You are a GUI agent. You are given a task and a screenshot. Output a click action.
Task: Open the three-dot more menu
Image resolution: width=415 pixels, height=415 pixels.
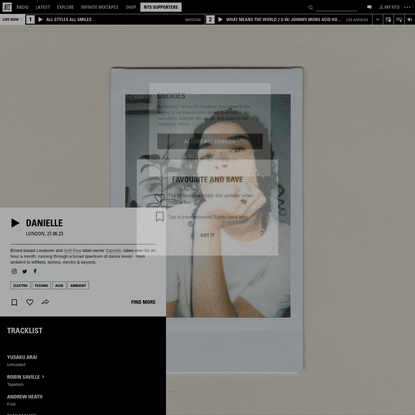[x=407, y=7]
